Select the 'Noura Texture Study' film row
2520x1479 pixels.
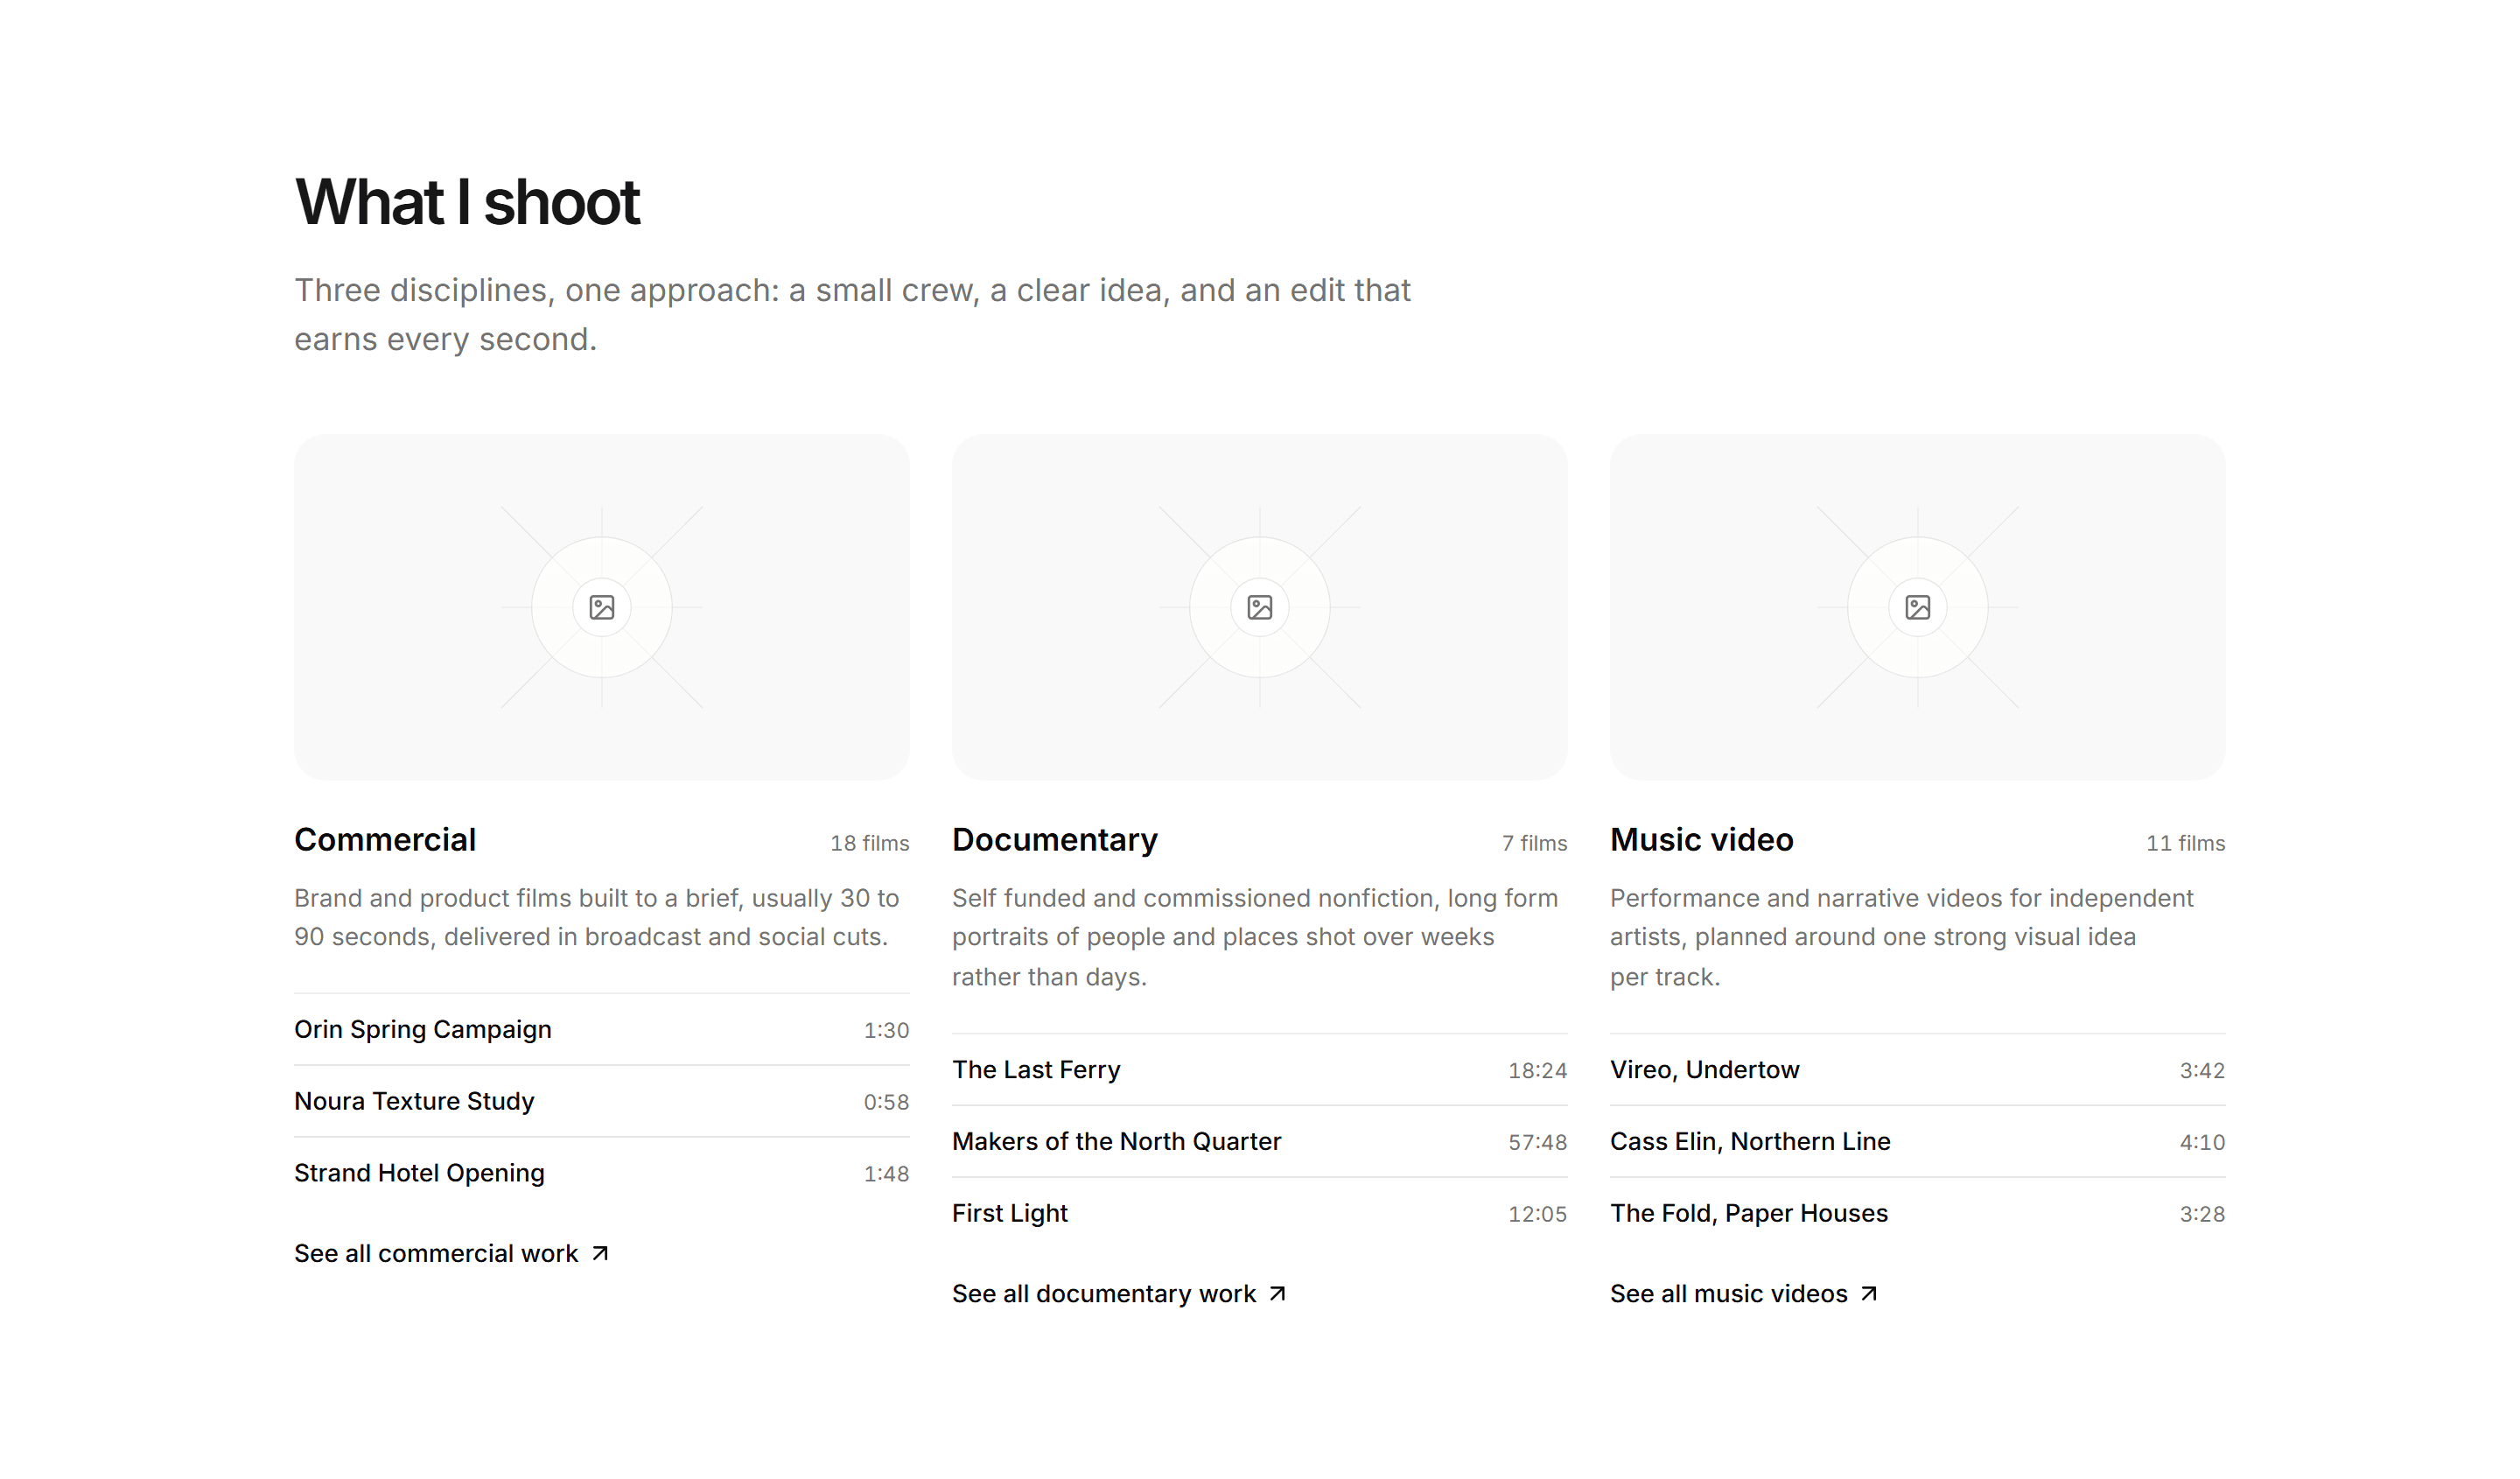[x=602, y=1101]
